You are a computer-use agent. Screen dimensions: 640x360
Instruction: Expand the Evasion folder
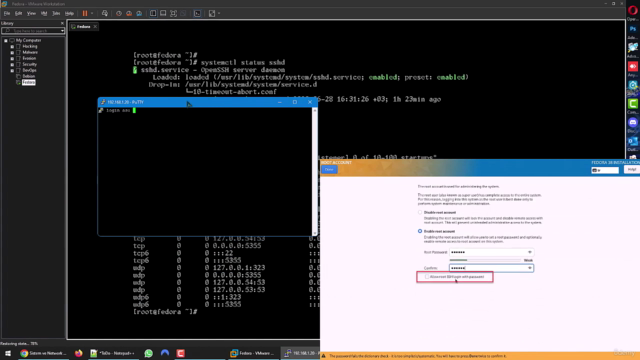12,58
